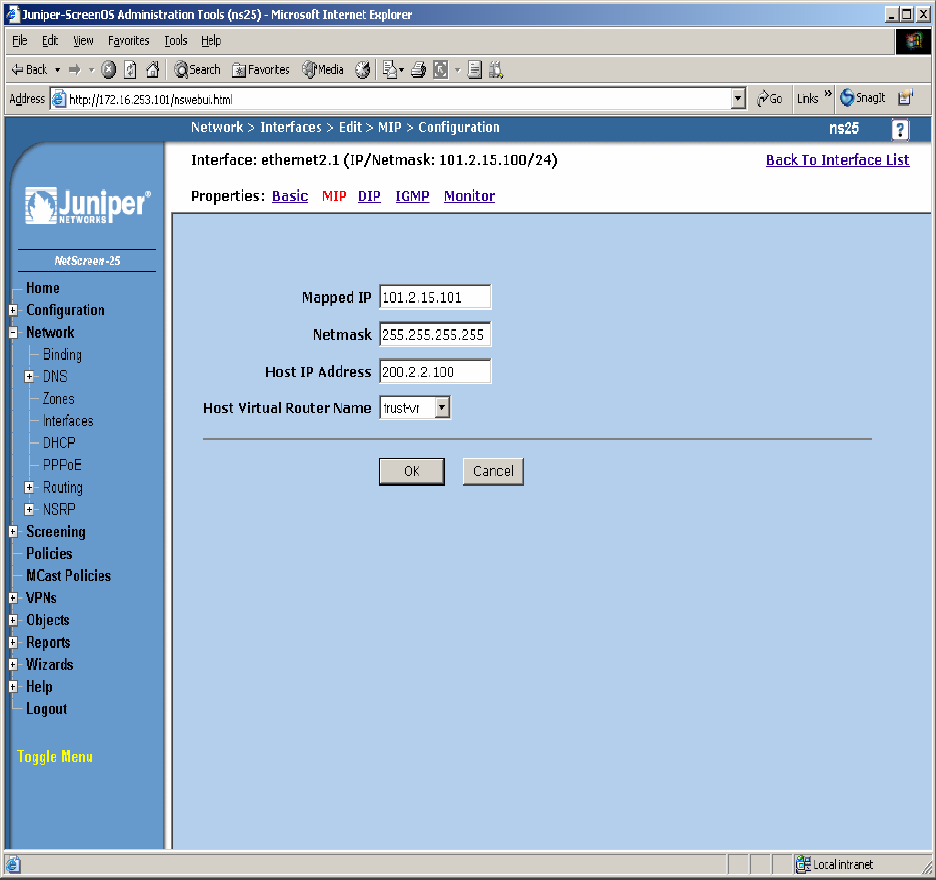
Task: Open Home in the sidebar
Action: click(x=42, y=288)
